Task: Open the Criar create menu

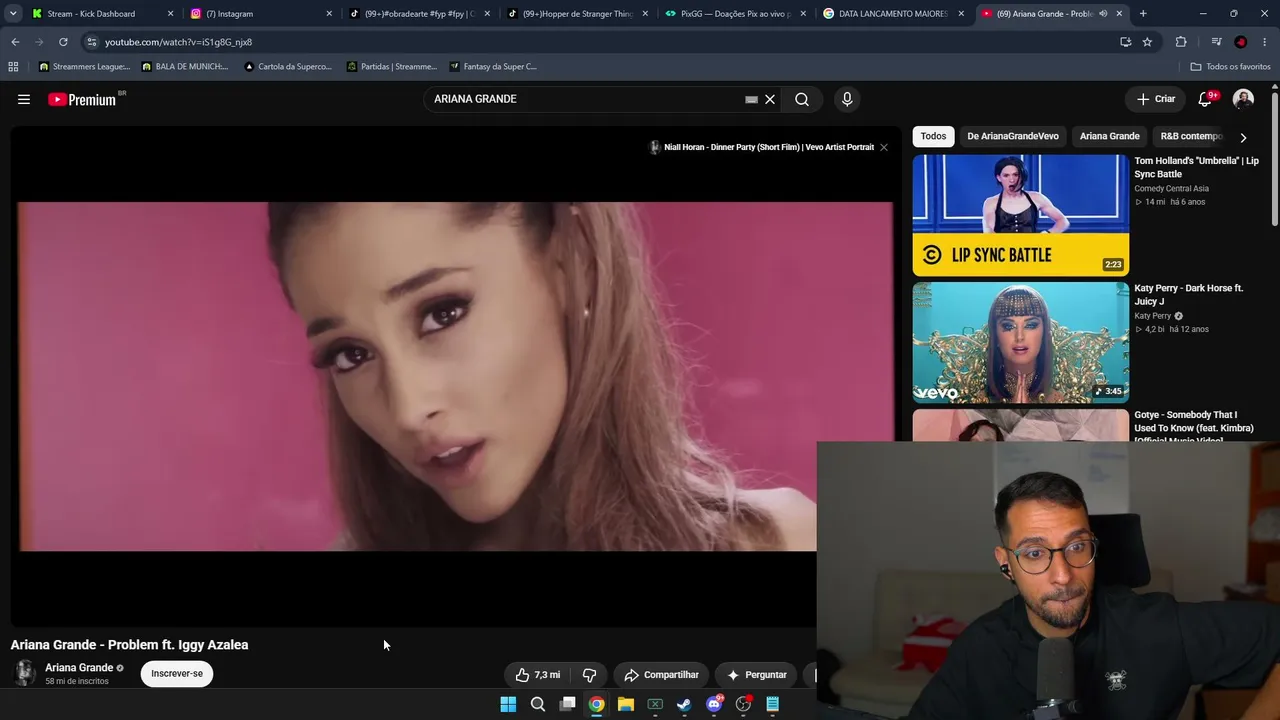Action: 1156,99
